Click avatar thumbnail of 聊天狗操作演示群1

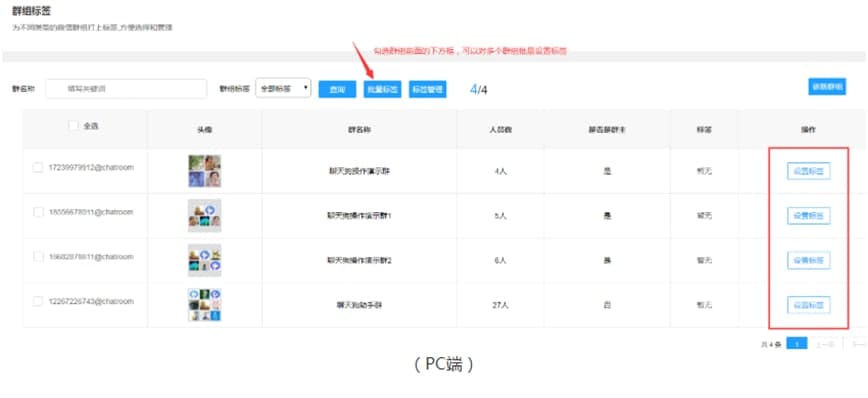click(204, 216)
